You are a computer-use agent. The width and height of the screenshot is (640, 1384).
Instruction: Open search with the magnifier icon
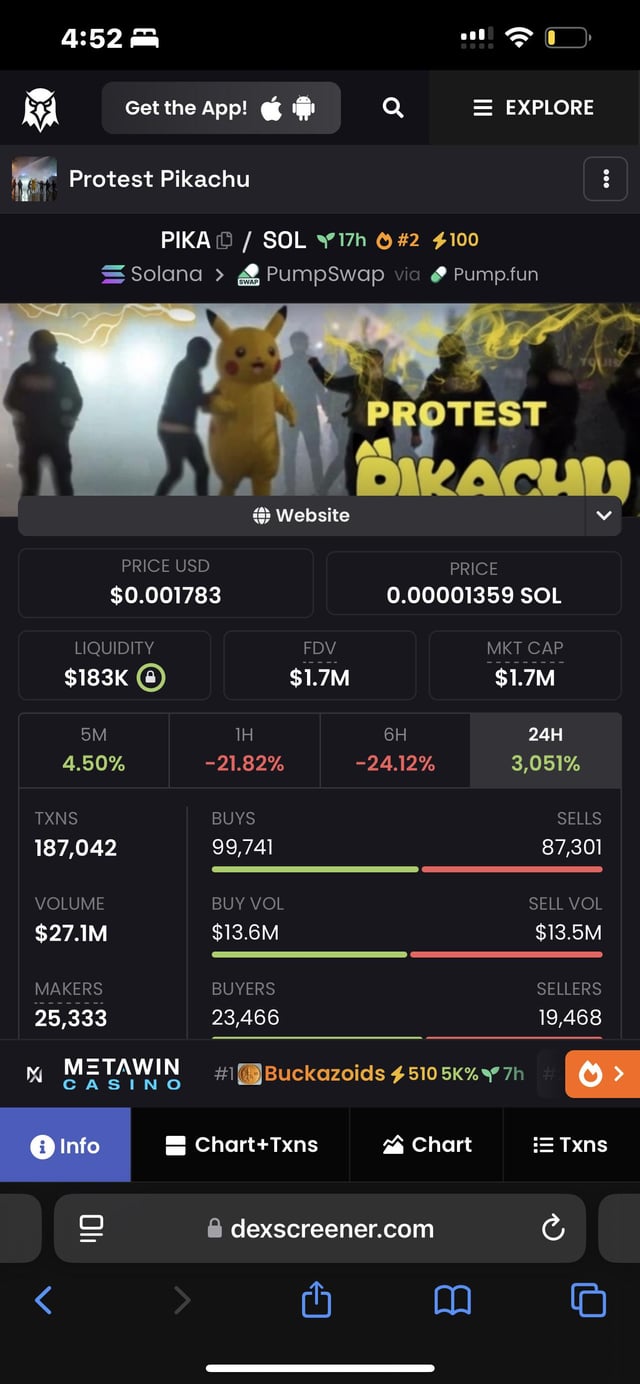(x=393, y=108)
